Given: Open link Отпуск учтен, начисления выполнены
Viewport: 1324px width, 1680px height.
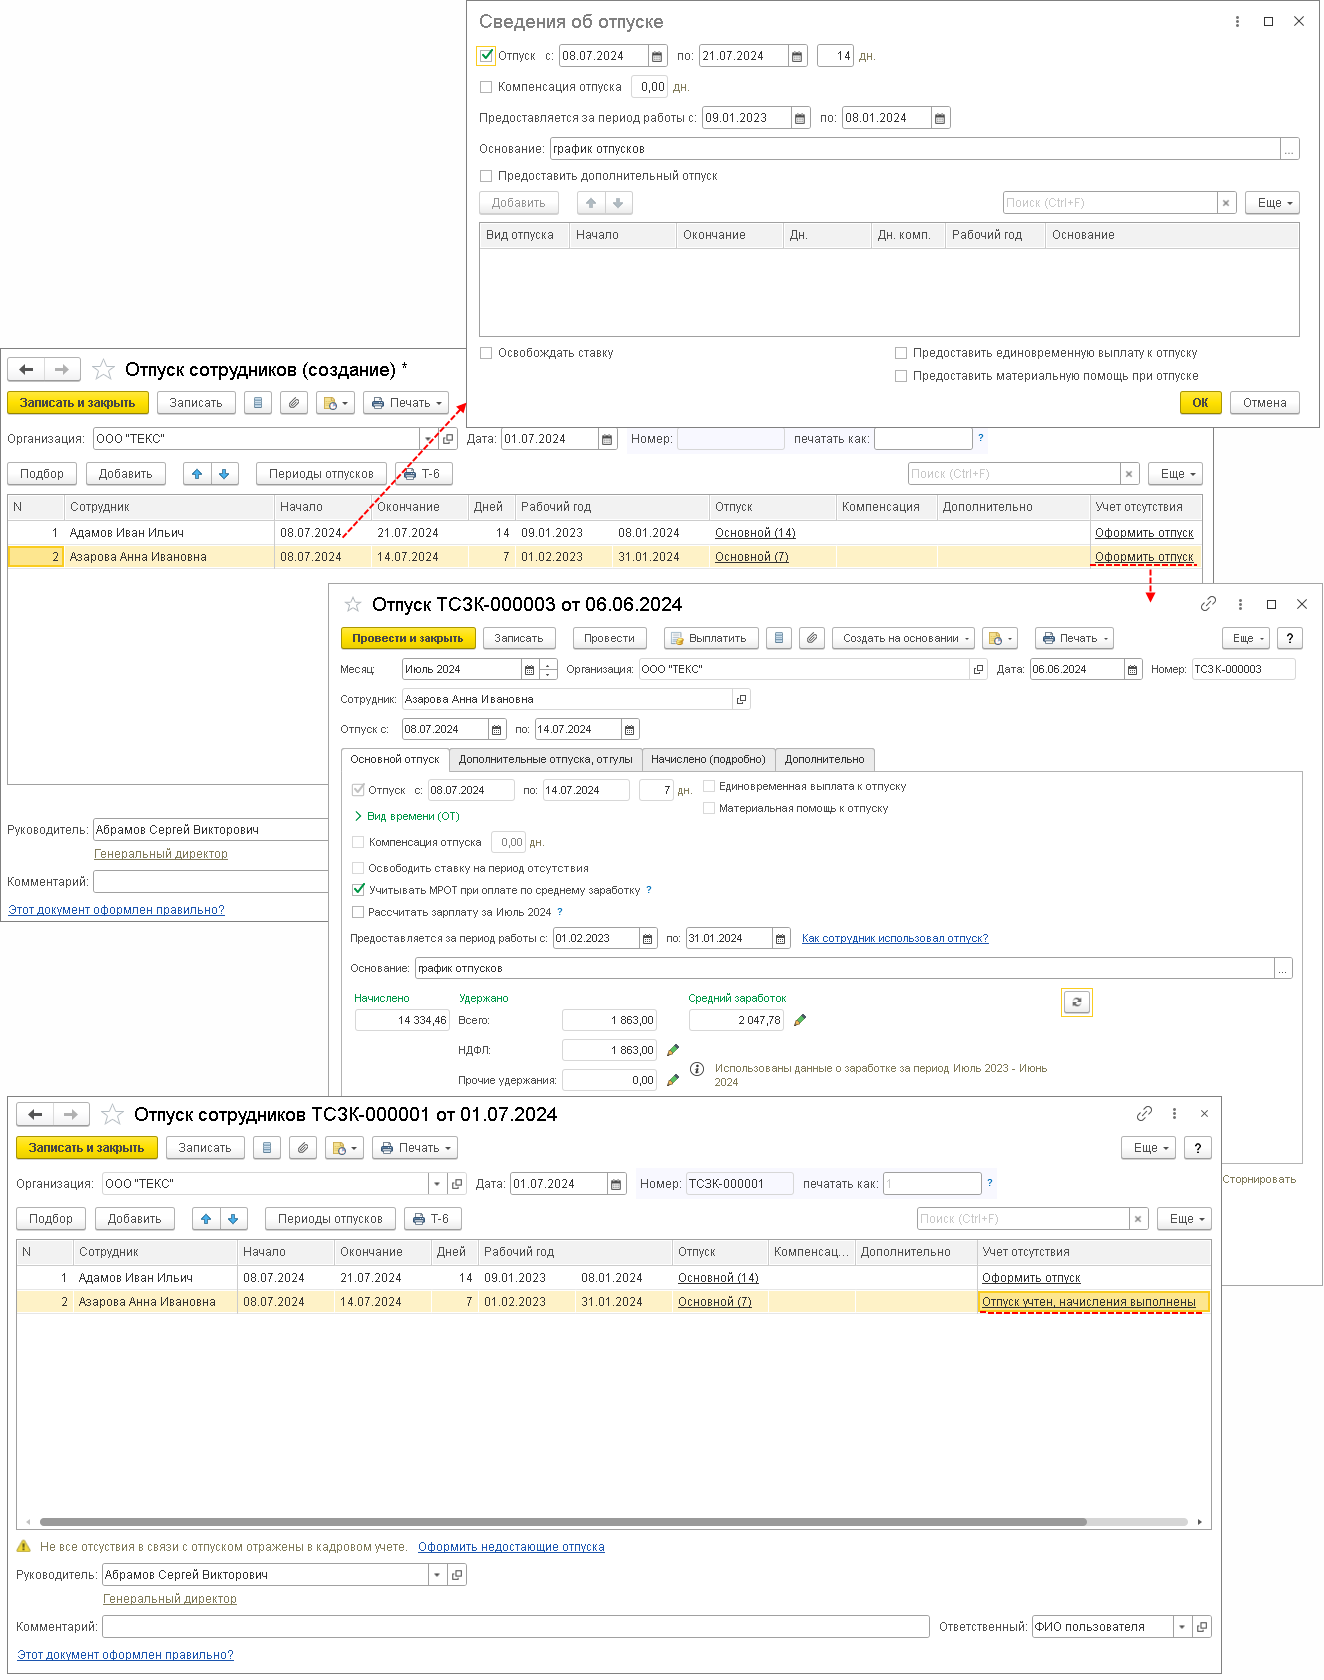Looking at the screenshot, I should pyautogui.click(x=1089, y=1302).
